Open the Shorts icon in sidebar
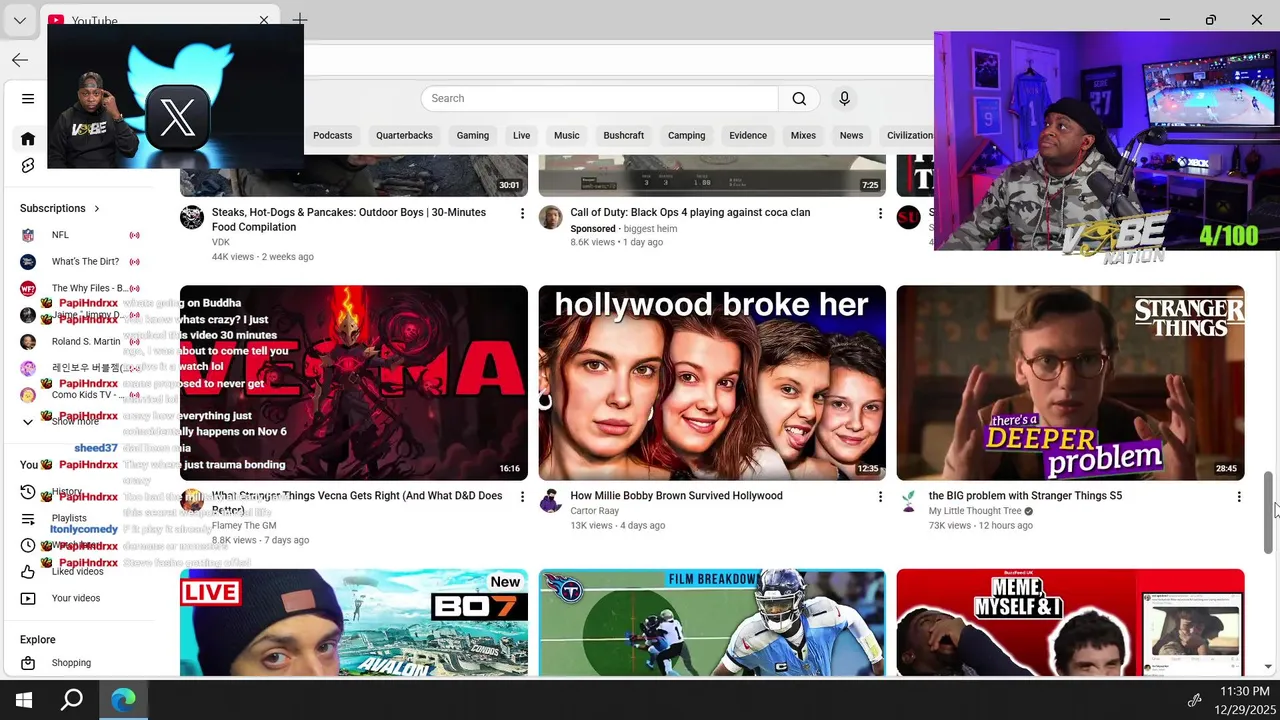This screenshot has height=720, width=1280. tap(28, 166)
